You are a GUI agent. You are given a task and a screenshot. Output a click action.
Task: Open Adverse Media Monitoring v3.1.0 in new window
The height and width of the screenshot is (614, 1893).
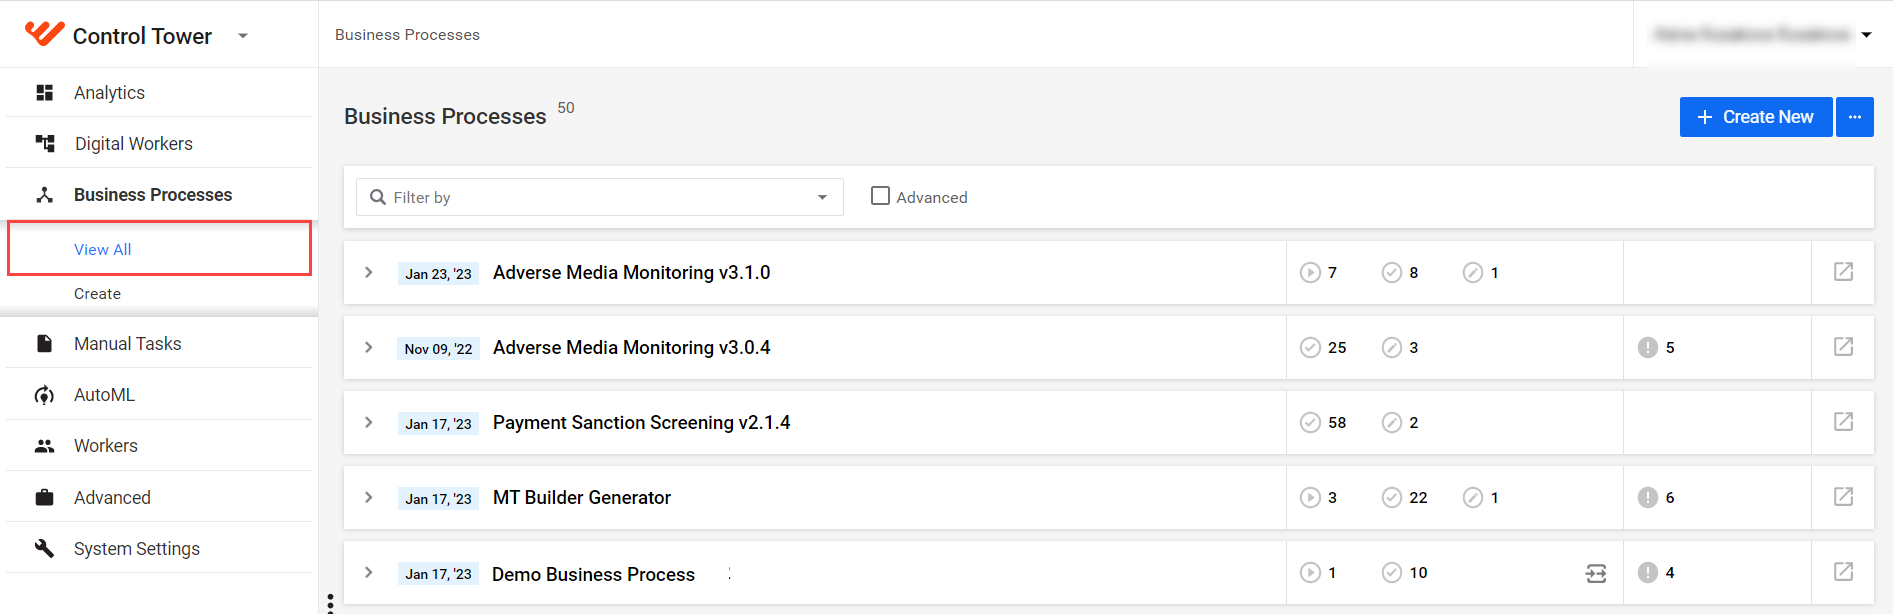coord(1843,272)
